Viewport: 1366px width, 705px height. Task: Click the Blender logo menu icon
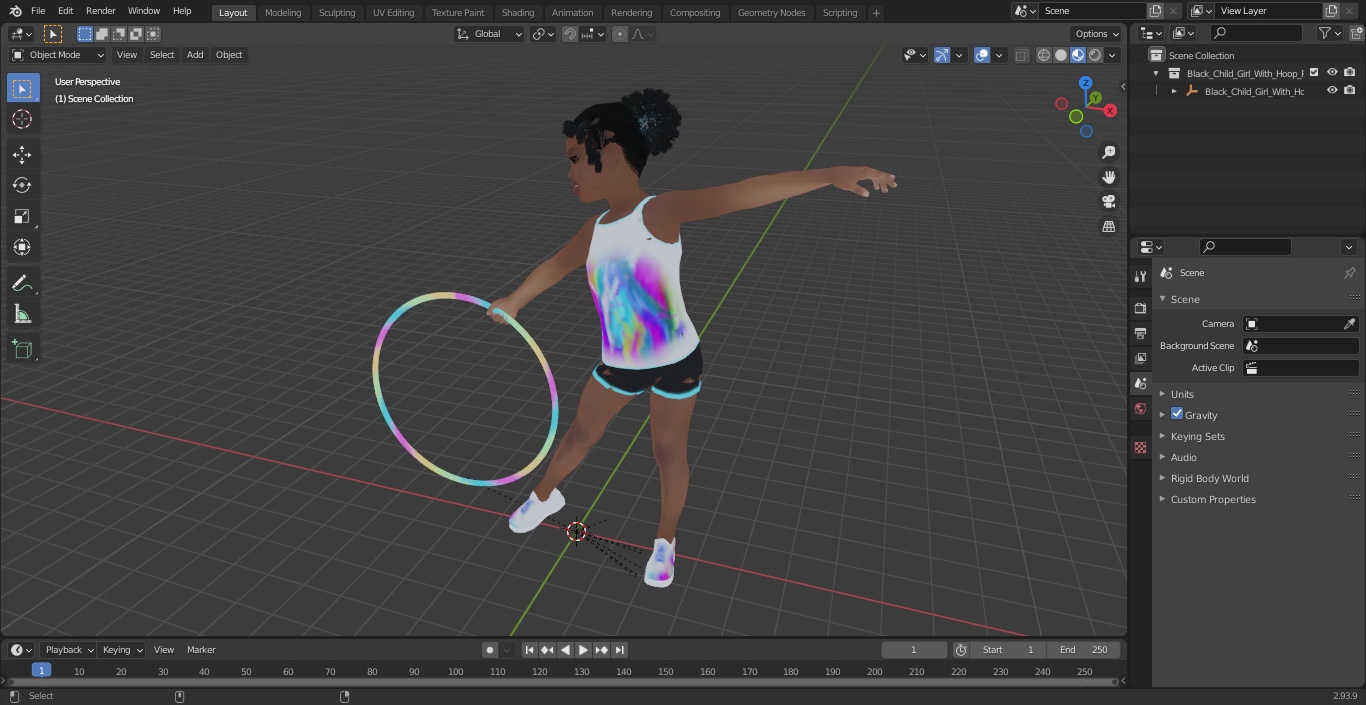(15, 11)
